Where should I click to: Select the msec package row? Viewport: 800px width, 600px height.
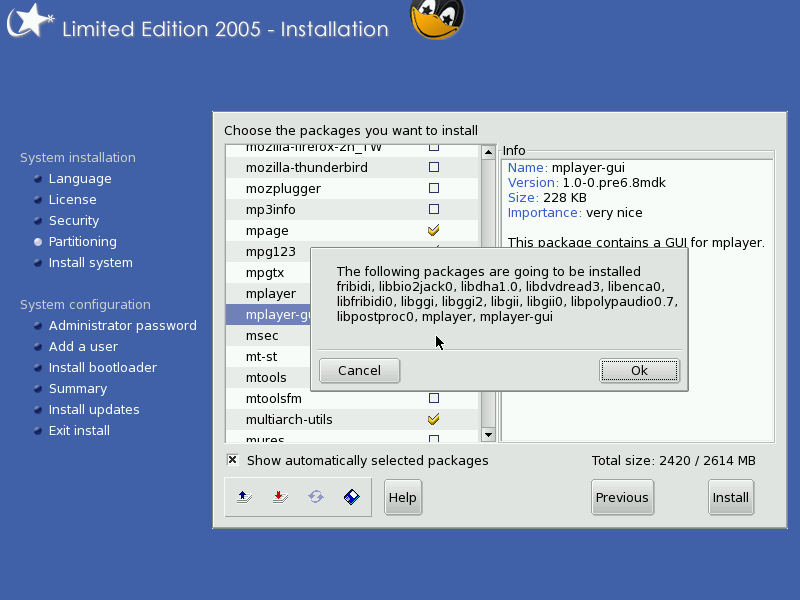(268, 335)
